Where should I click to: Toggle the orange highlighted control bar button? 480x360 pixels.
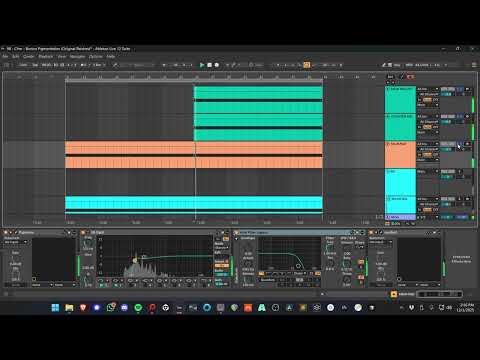point(307,65)
